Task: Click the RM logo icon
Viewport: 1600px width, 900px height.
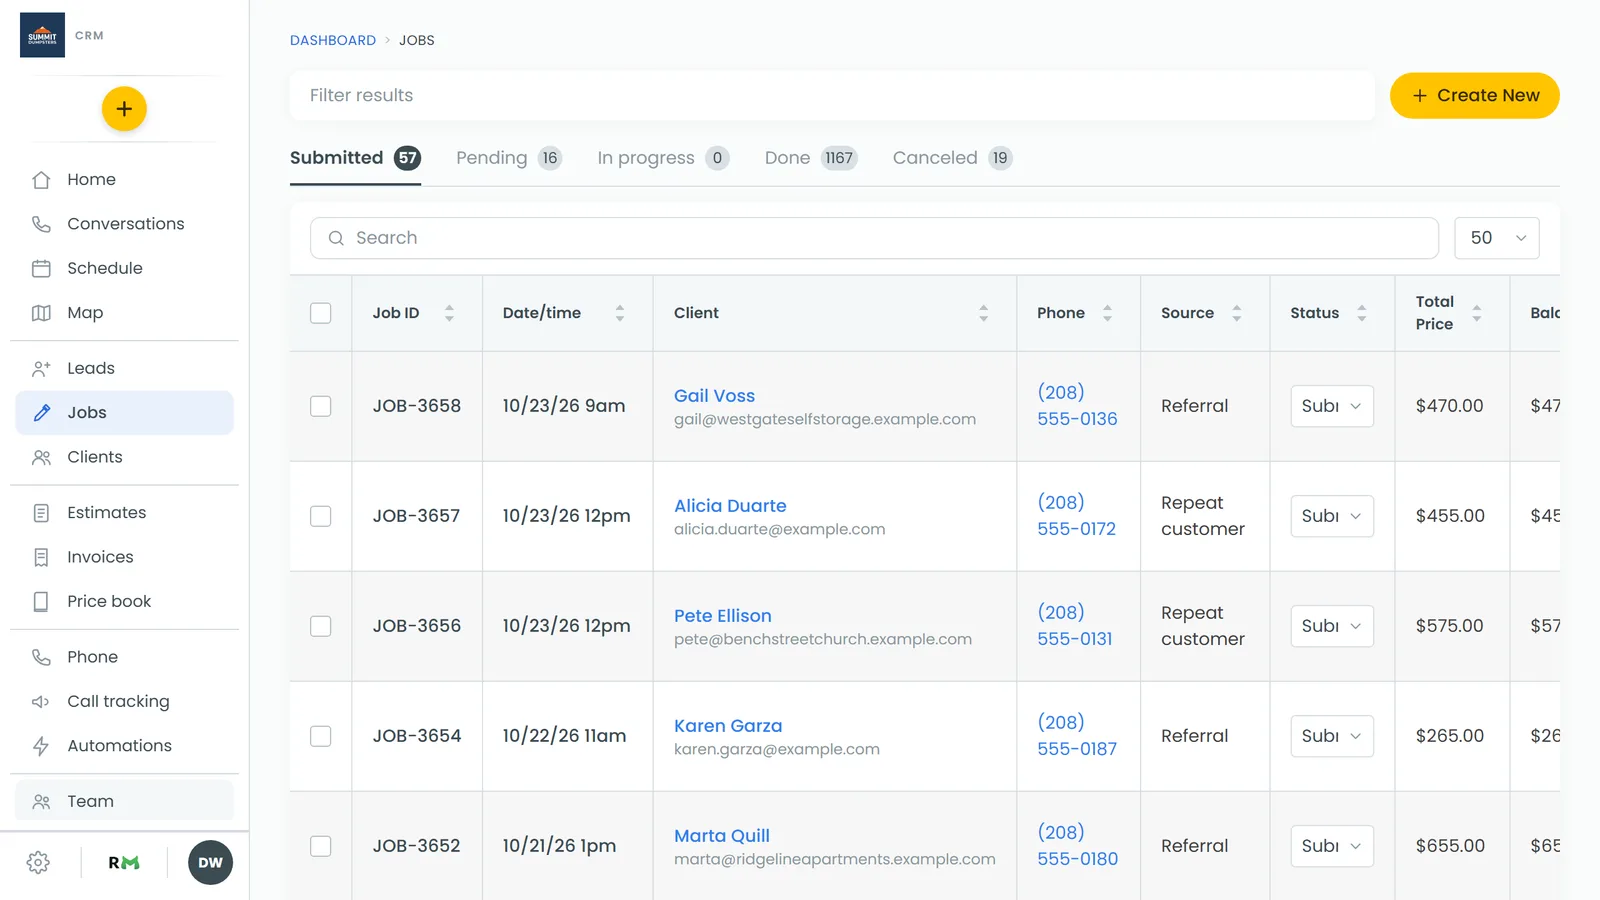Action: [124, 863]
